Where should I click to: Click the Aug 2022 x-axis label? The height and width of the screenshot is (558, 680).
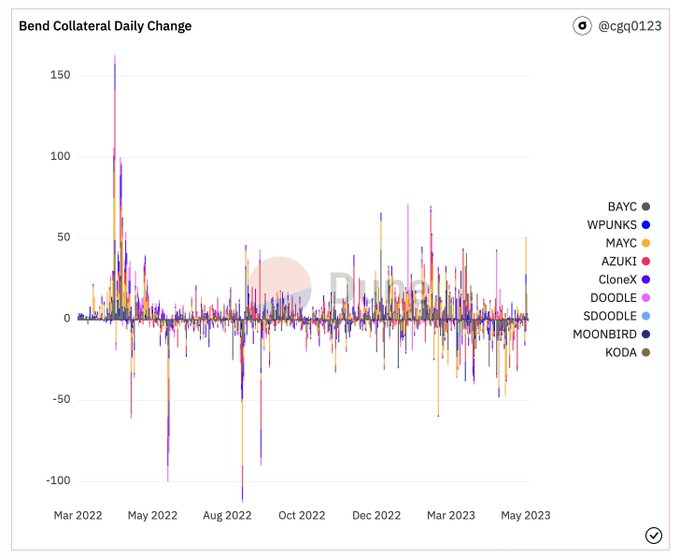(227, 516)
